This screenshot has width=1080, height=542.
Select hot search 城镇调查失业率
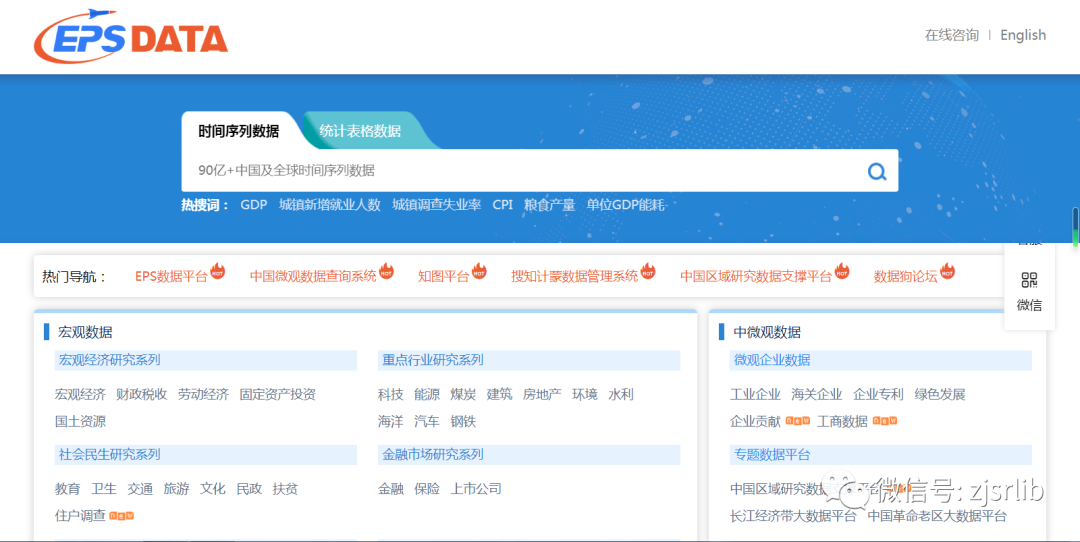coord(437,205)
